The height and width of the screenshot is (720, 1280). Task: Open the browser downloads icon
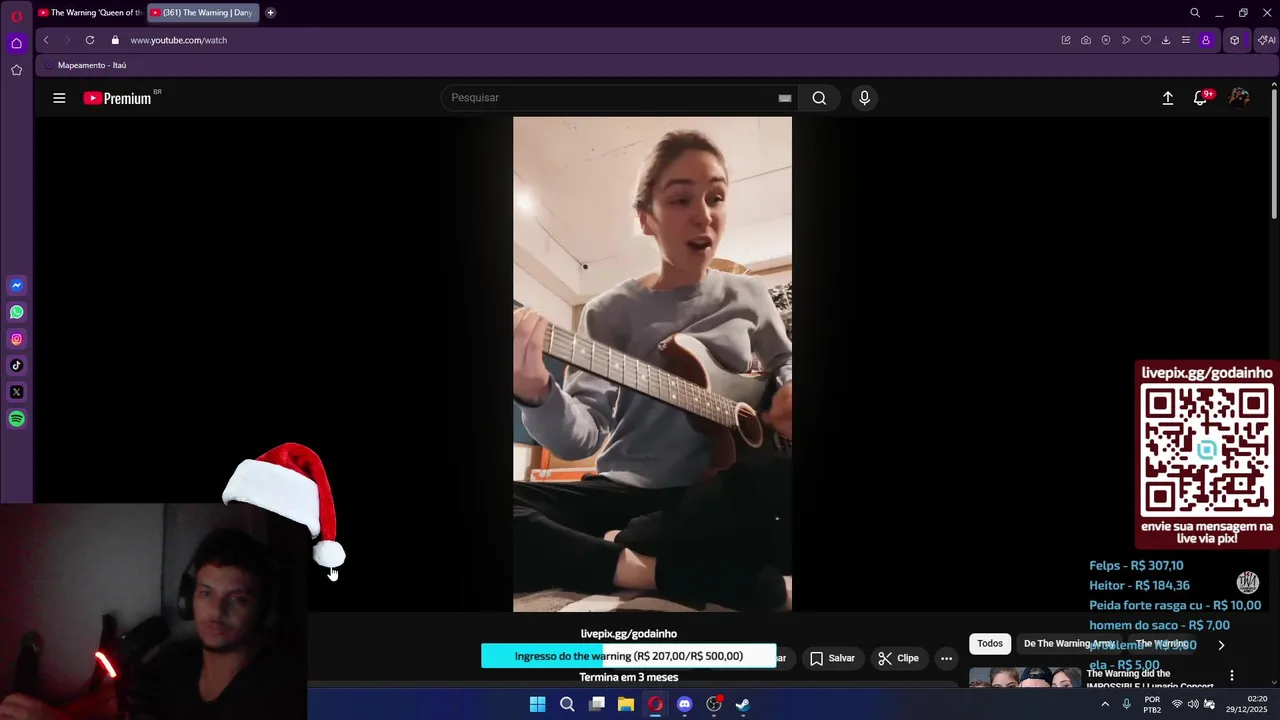(x=1166, y=40)
